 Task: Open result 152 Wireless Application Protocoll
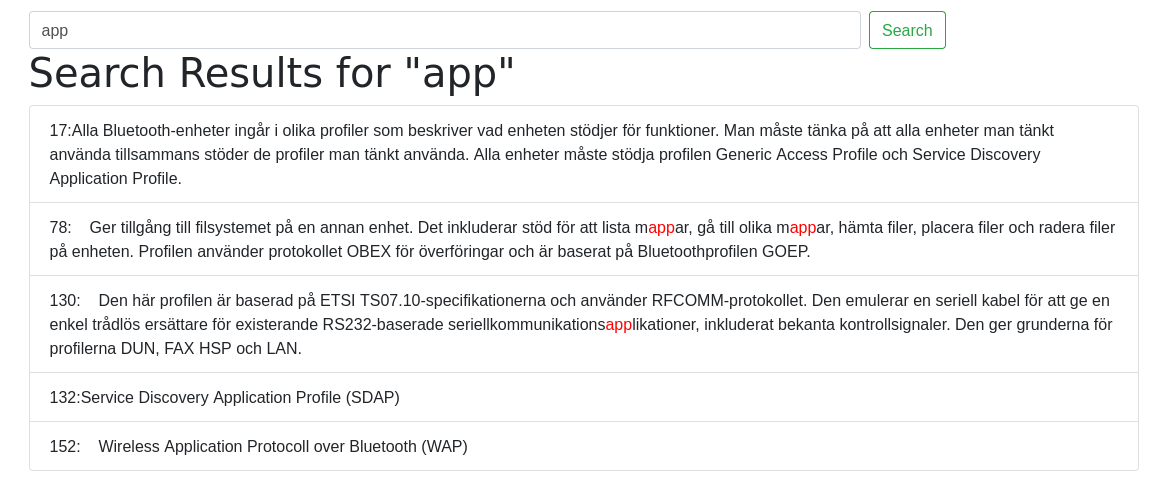(x=282, y=447)
